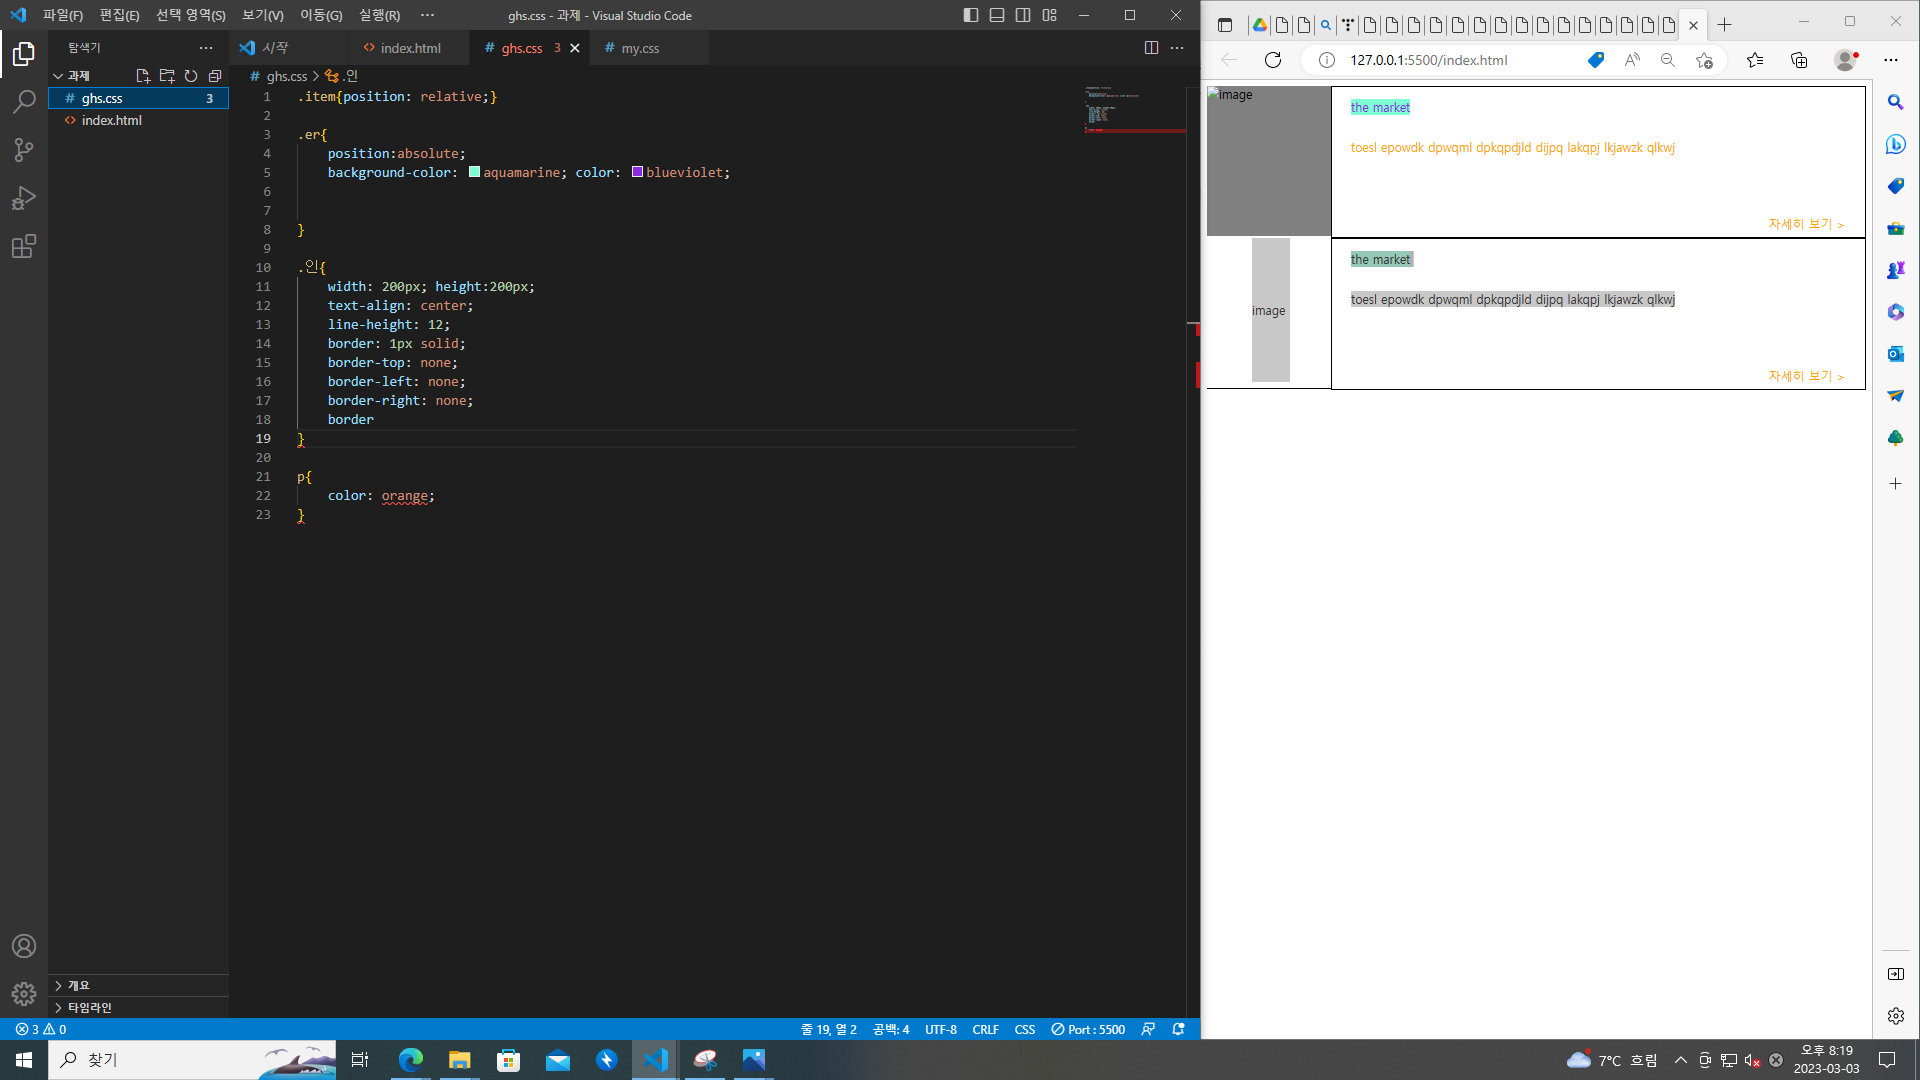Image resolution: width=1920 pixels, height=1080 pixels.
Task: Click New File icon in explorer header
Action: tap(142, 76)
